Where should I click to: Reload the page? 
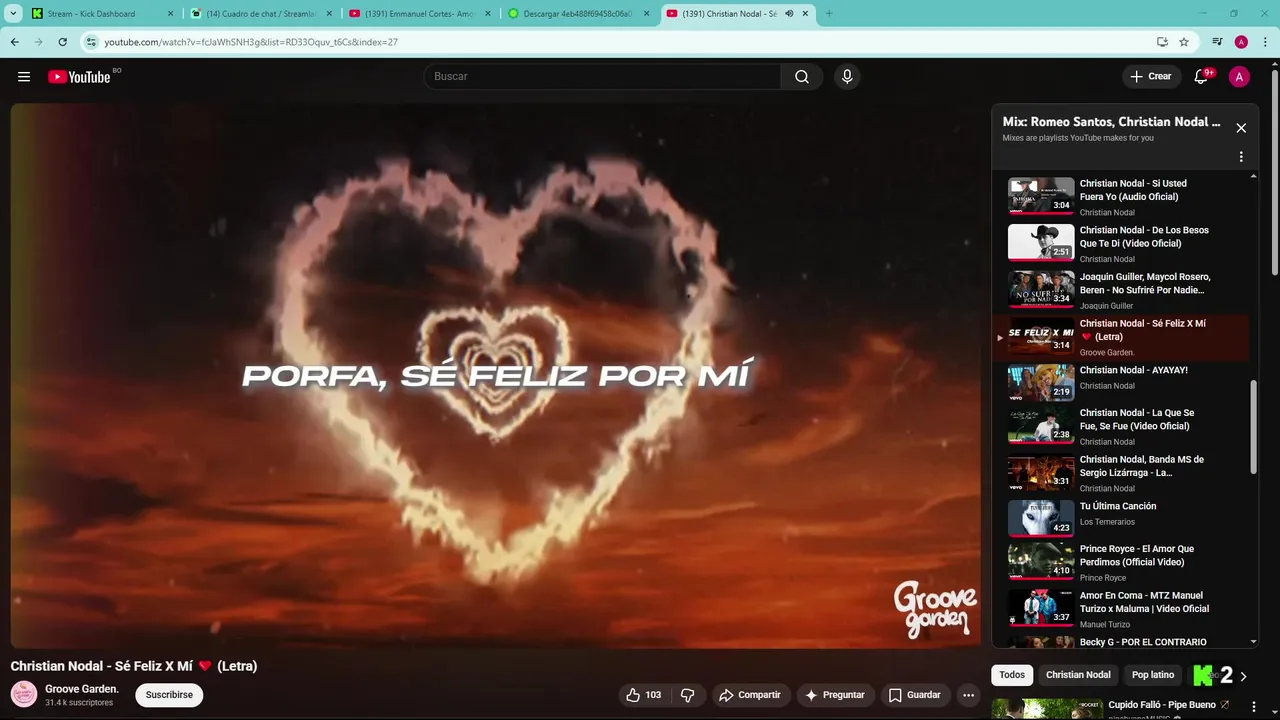click(x=62, y=42)
